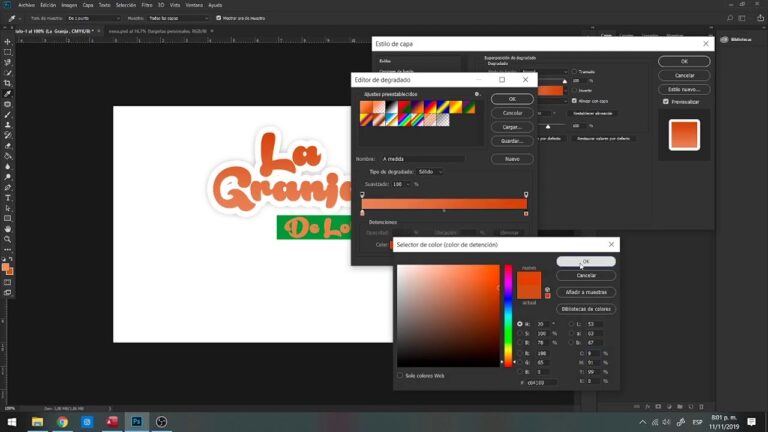
Task: Select the Eraser tool
Action: click(x=7, y=146)
